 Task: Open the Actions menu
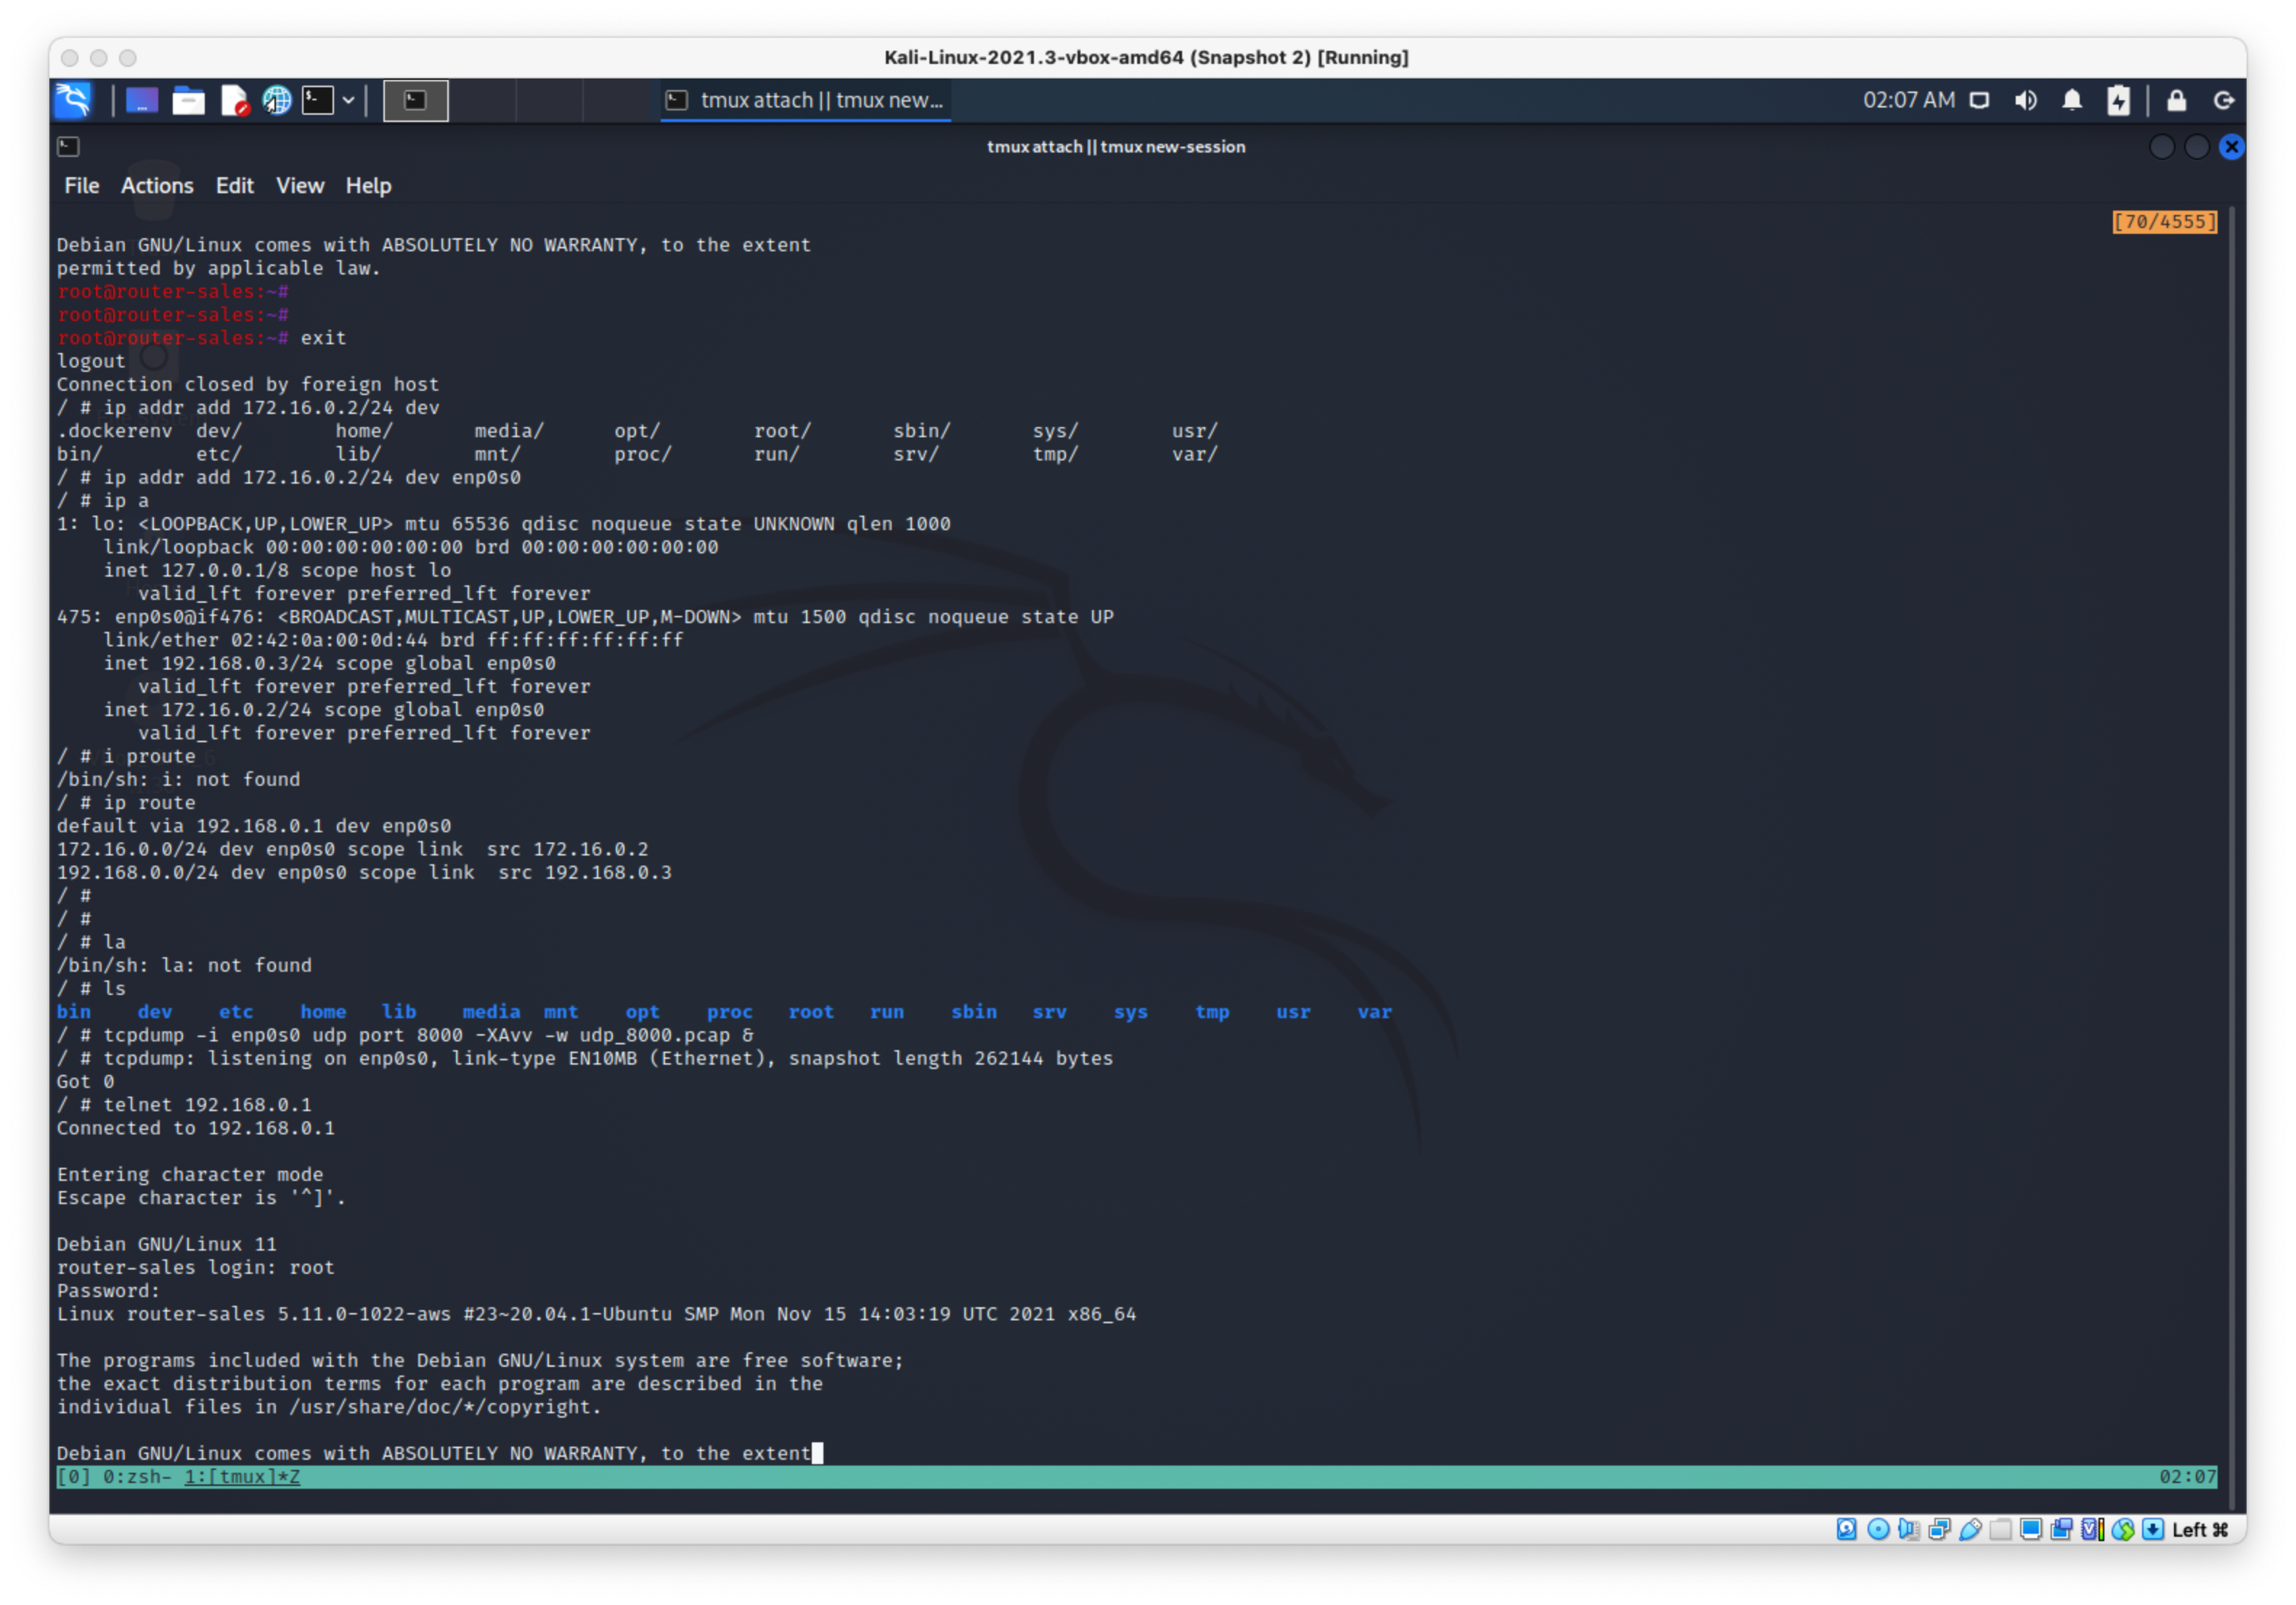click(x=157, y=186)
